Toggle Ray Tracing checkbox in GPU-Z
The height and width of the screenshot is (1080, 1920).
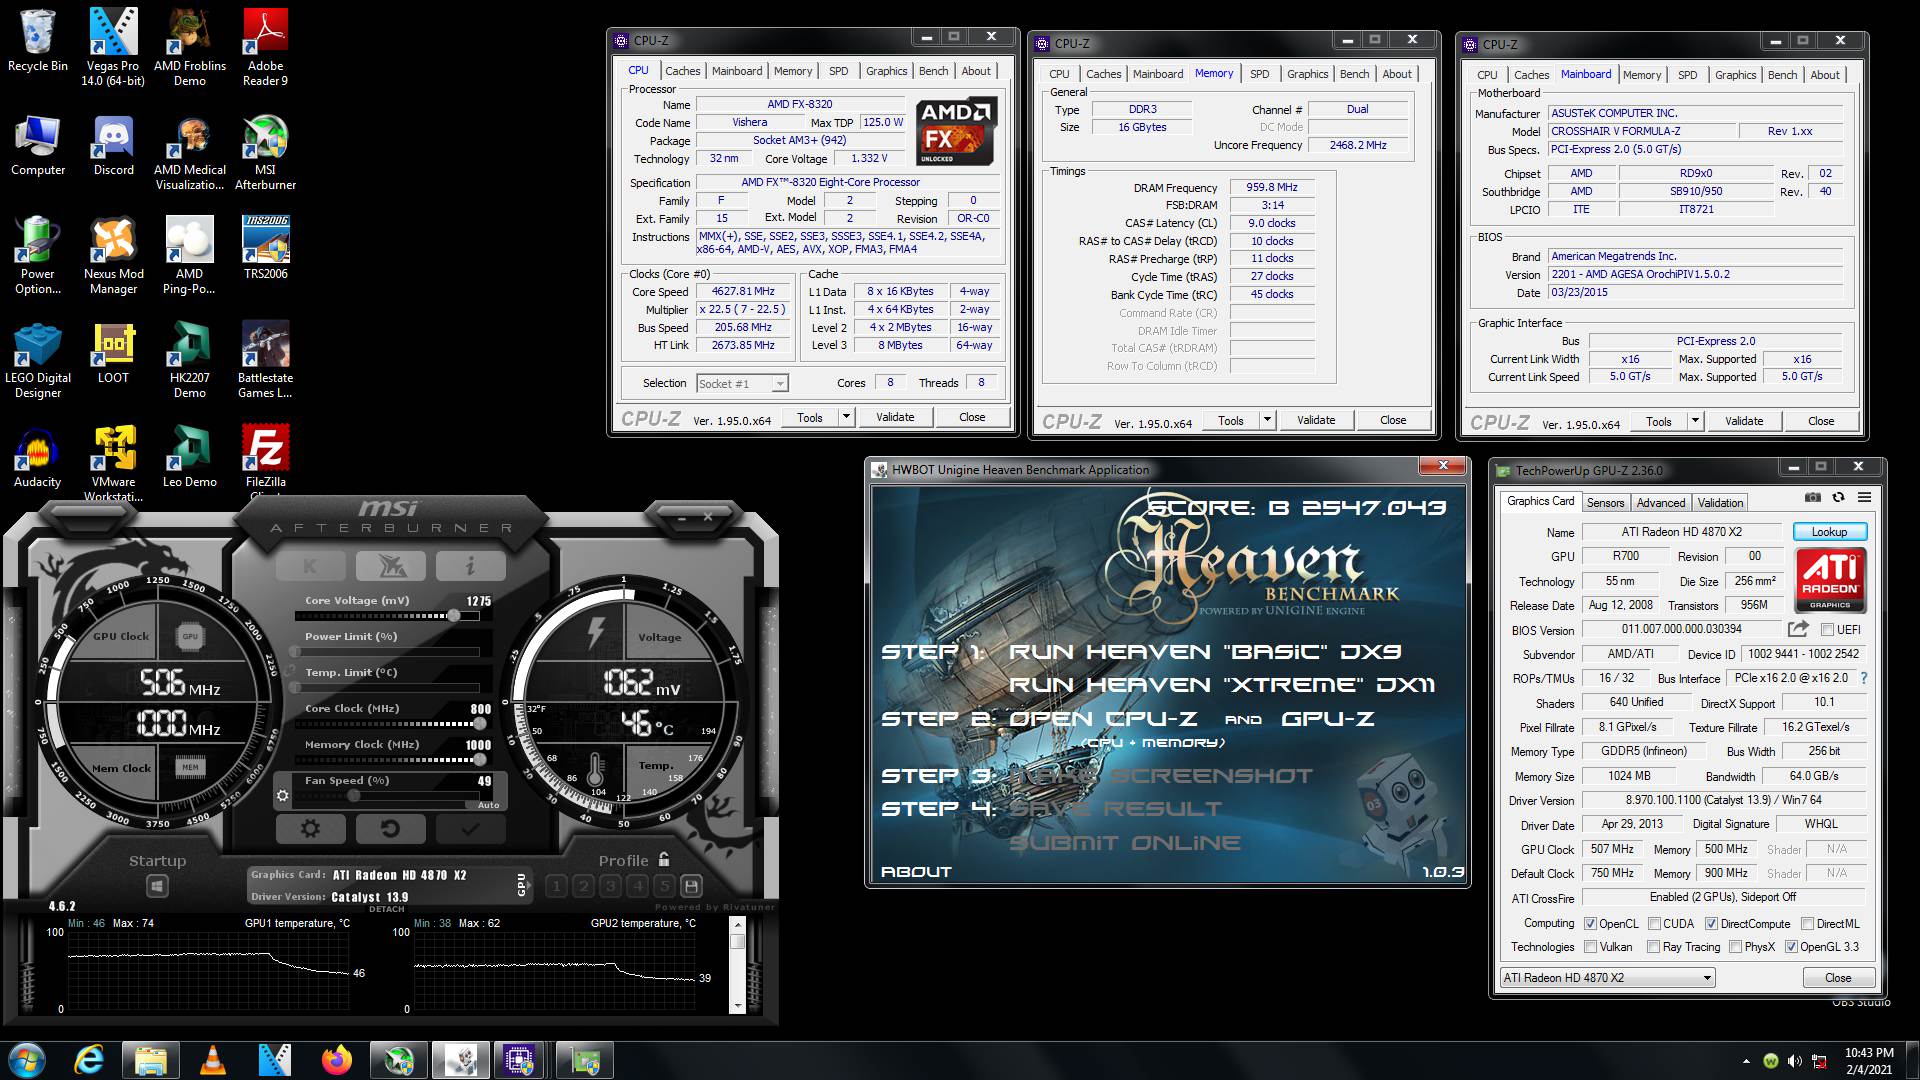(1654, 947)
